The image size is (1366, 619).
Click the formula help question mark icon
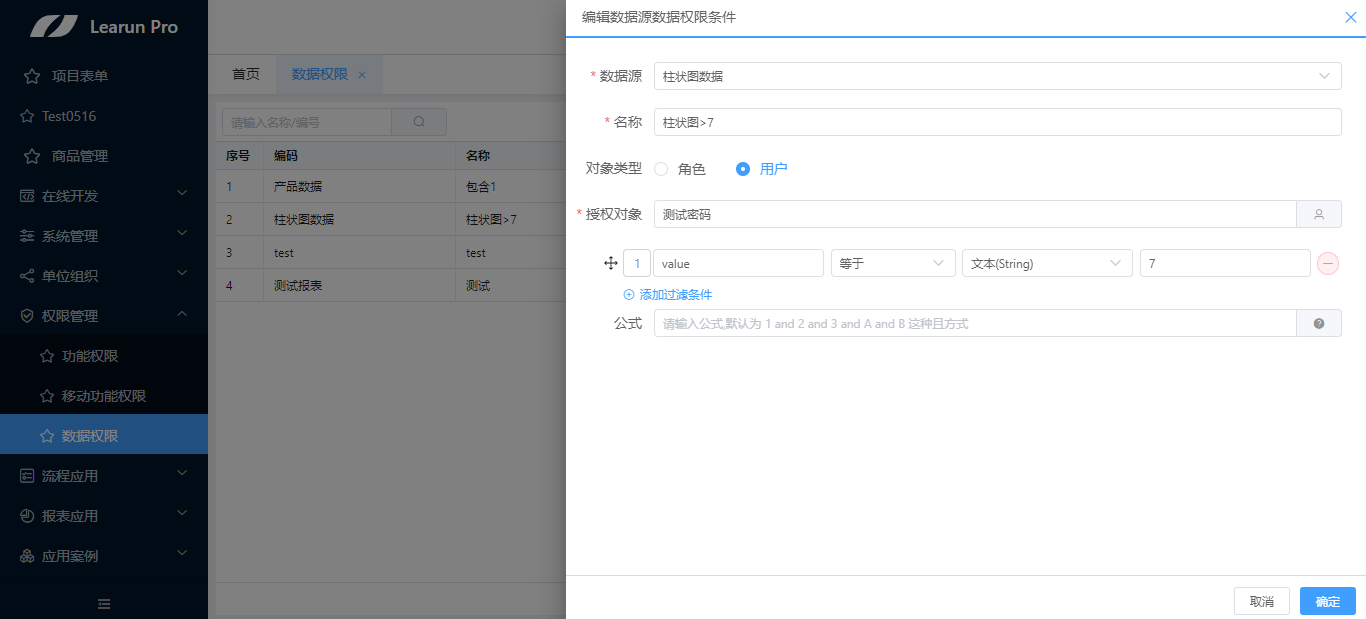pos(1318,323)
